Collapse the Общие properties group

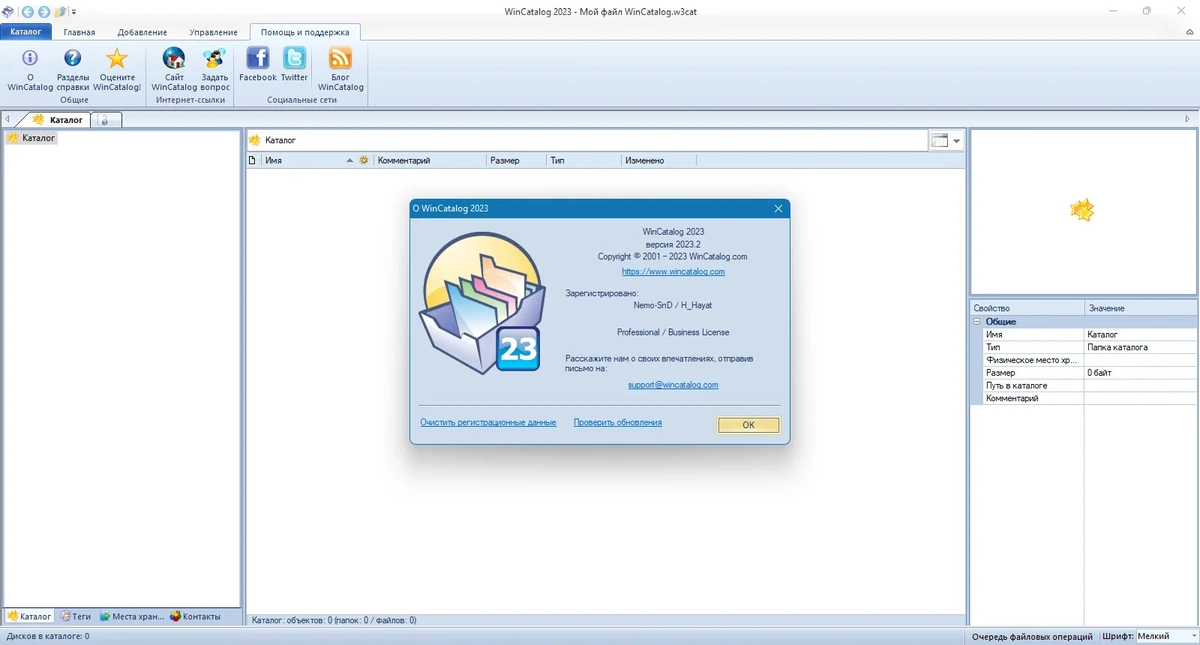(x=977, y=322)
